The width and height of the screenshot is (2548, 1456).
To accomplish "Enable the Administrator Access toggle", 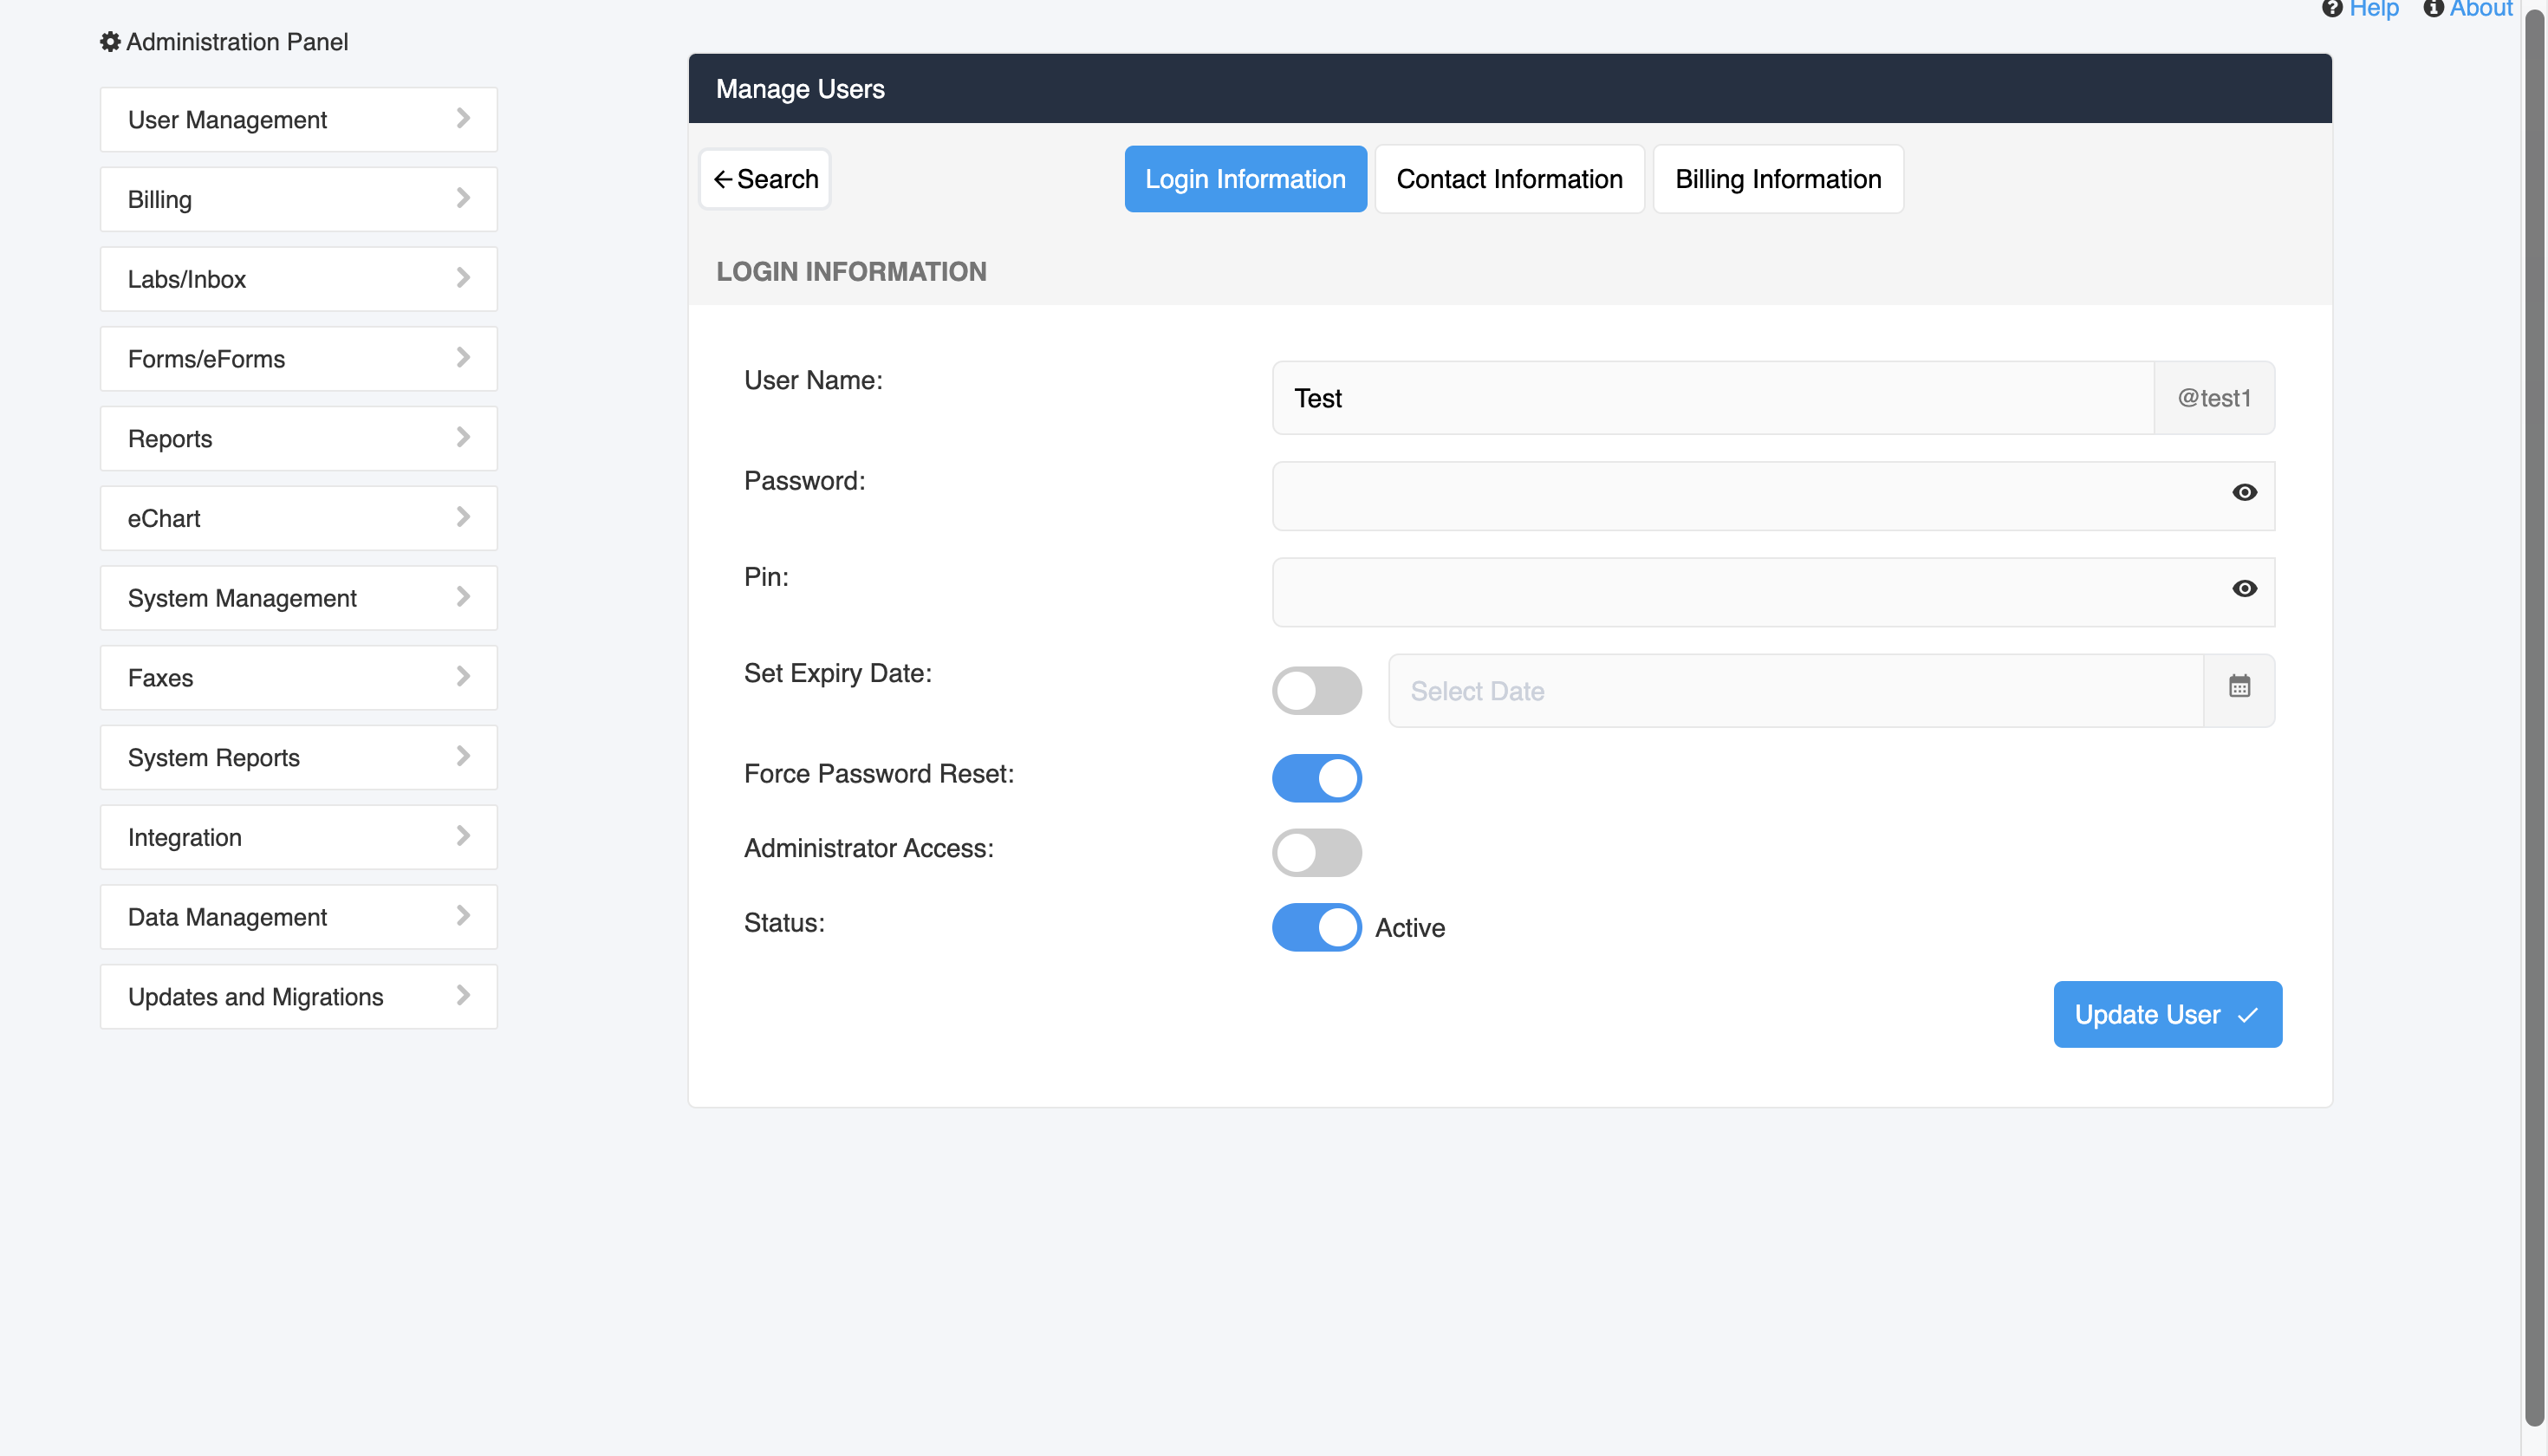I will [1316, 853].
